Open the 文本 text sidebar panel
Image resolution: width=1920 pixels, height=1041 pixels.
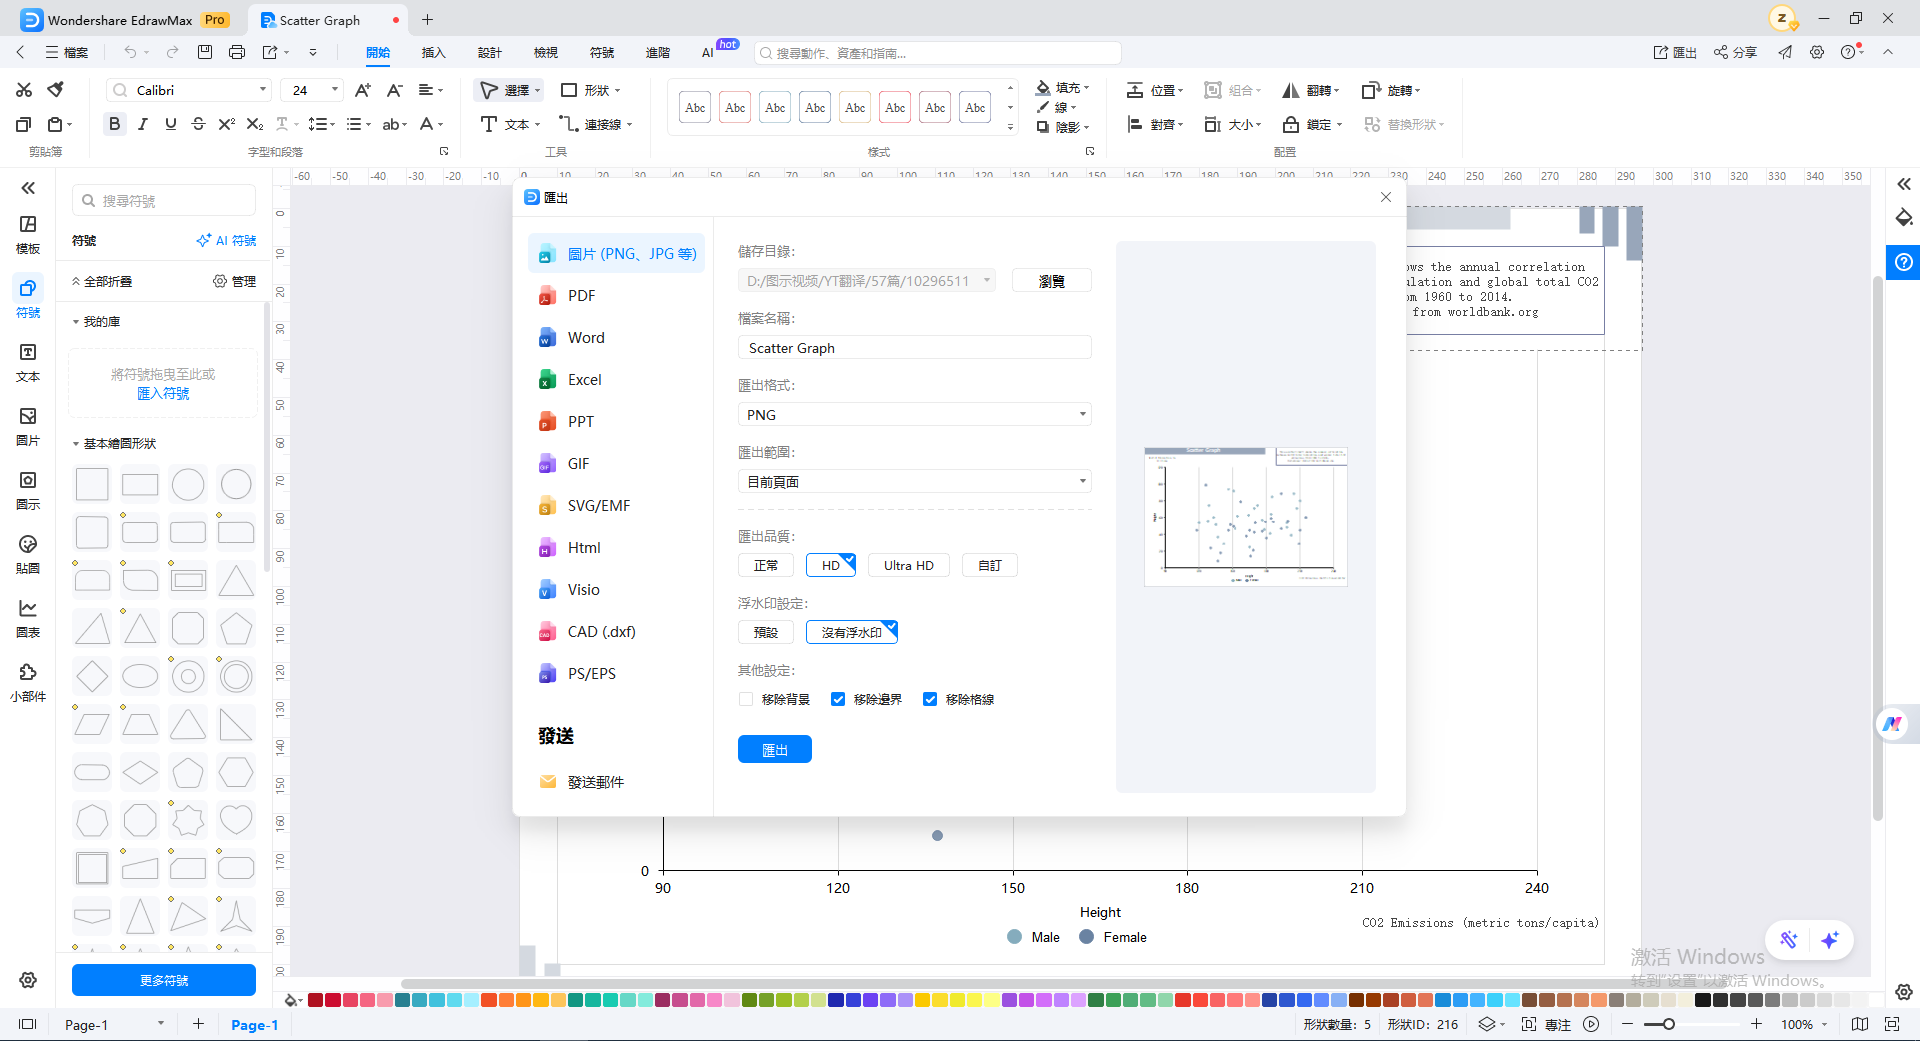pos(28,362)
